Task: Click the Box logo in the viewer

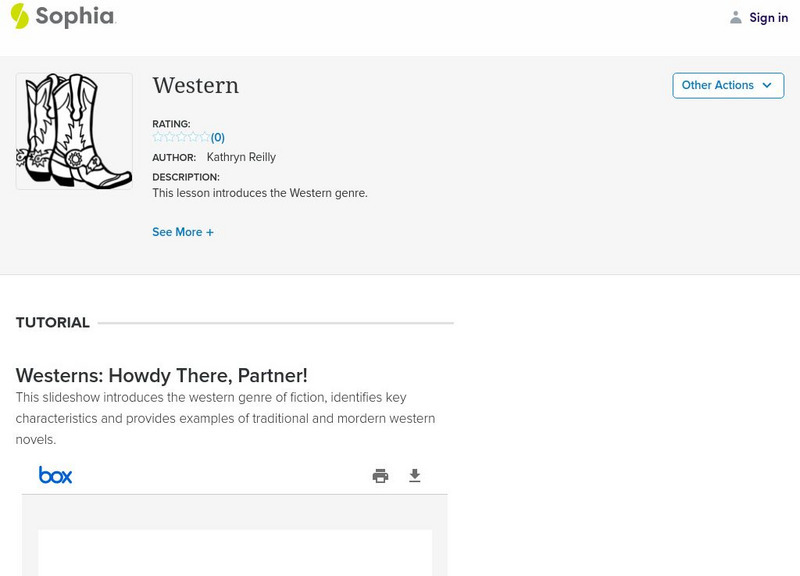Action: tap(55, 475)
